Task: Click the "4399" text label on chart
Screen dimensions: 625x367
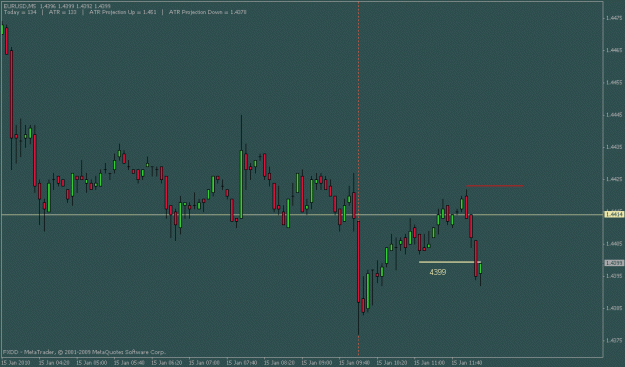Action: pyautogui.click(x=438, y=272)
